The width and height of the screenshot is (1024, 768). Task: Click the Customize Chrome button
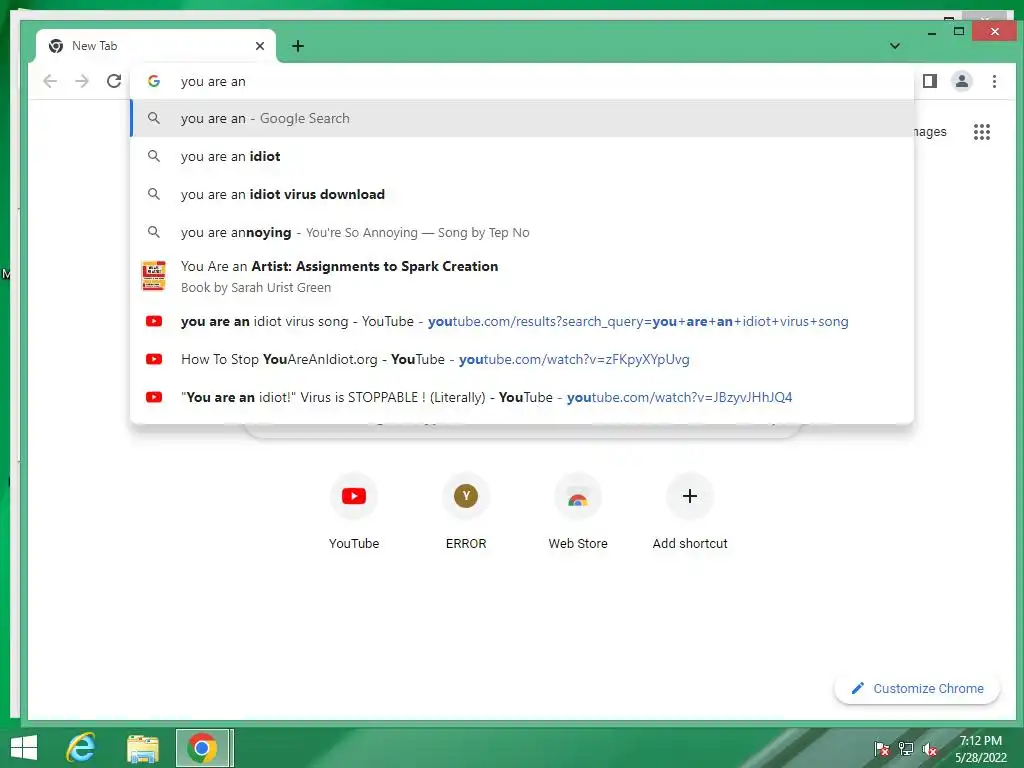(x=917, y=688)
